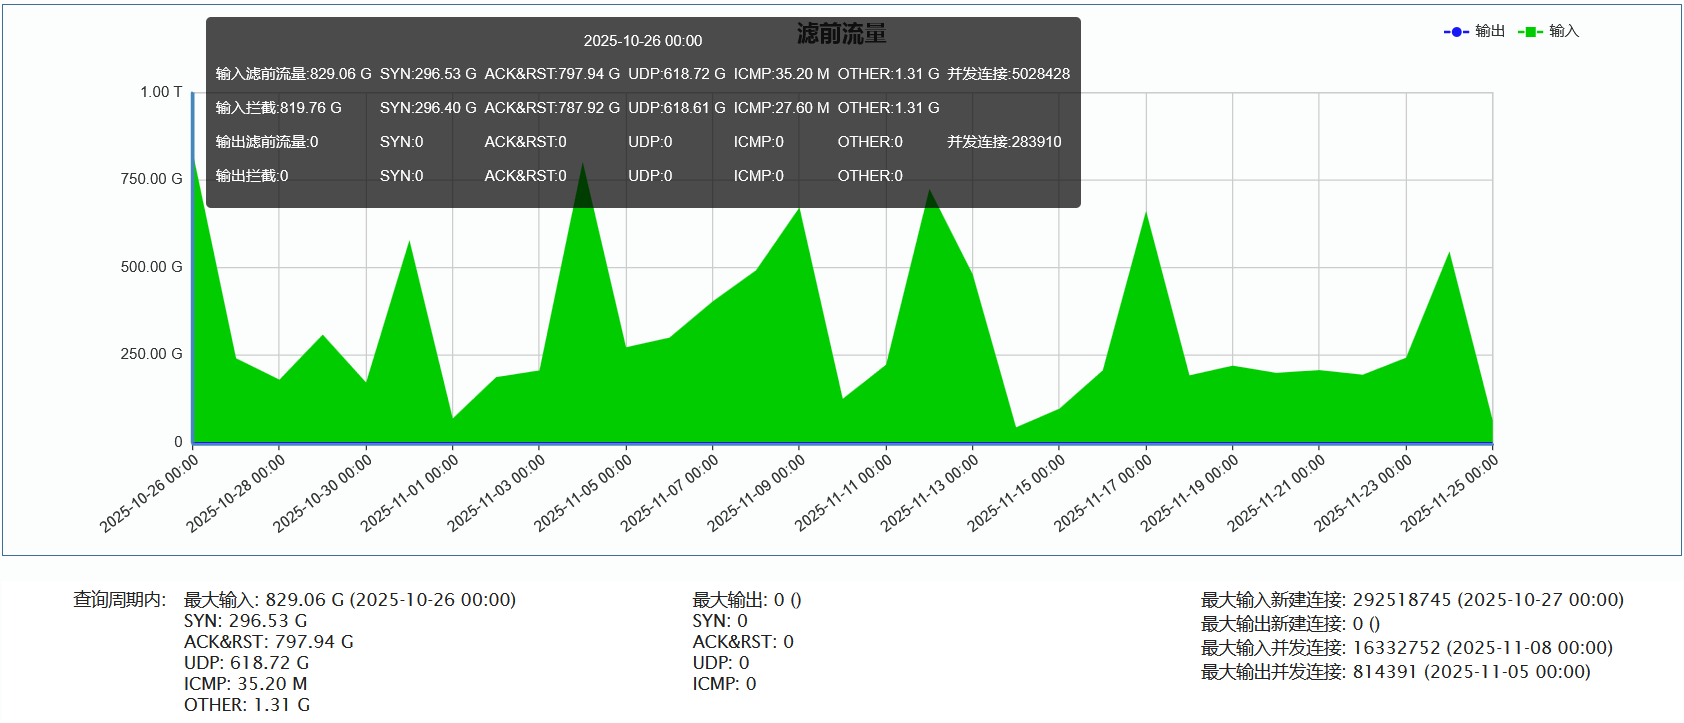The width and height of the screenshot is (1684, 723).
Task: Click the chart title 滤前流量
Action: (x=841, y=34)
